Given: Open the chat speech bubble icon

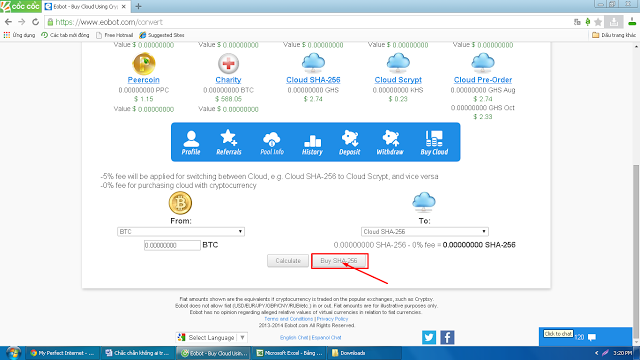Looking at the screenshot, I should point(592,337).
